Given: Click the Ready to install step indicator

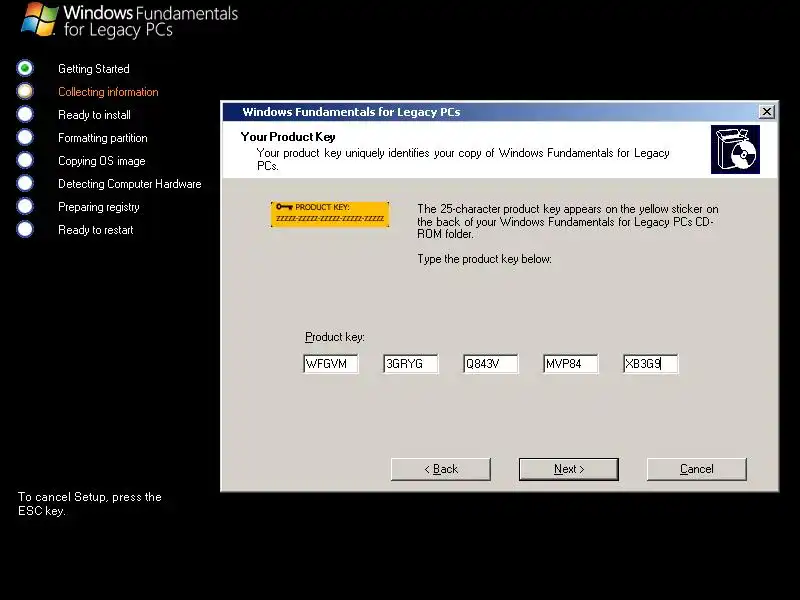Looking at the screenshot, I should [x=24, y=114].
